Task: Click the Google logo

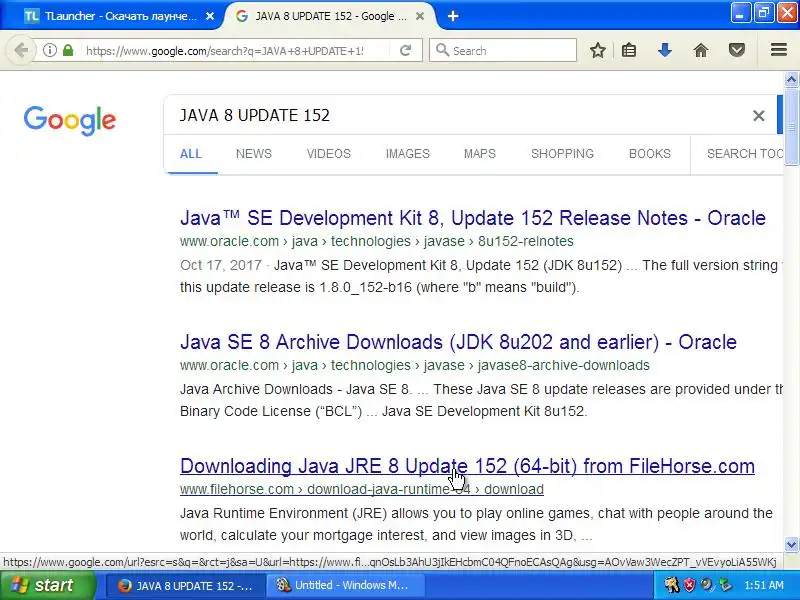Action: point(70,120)
